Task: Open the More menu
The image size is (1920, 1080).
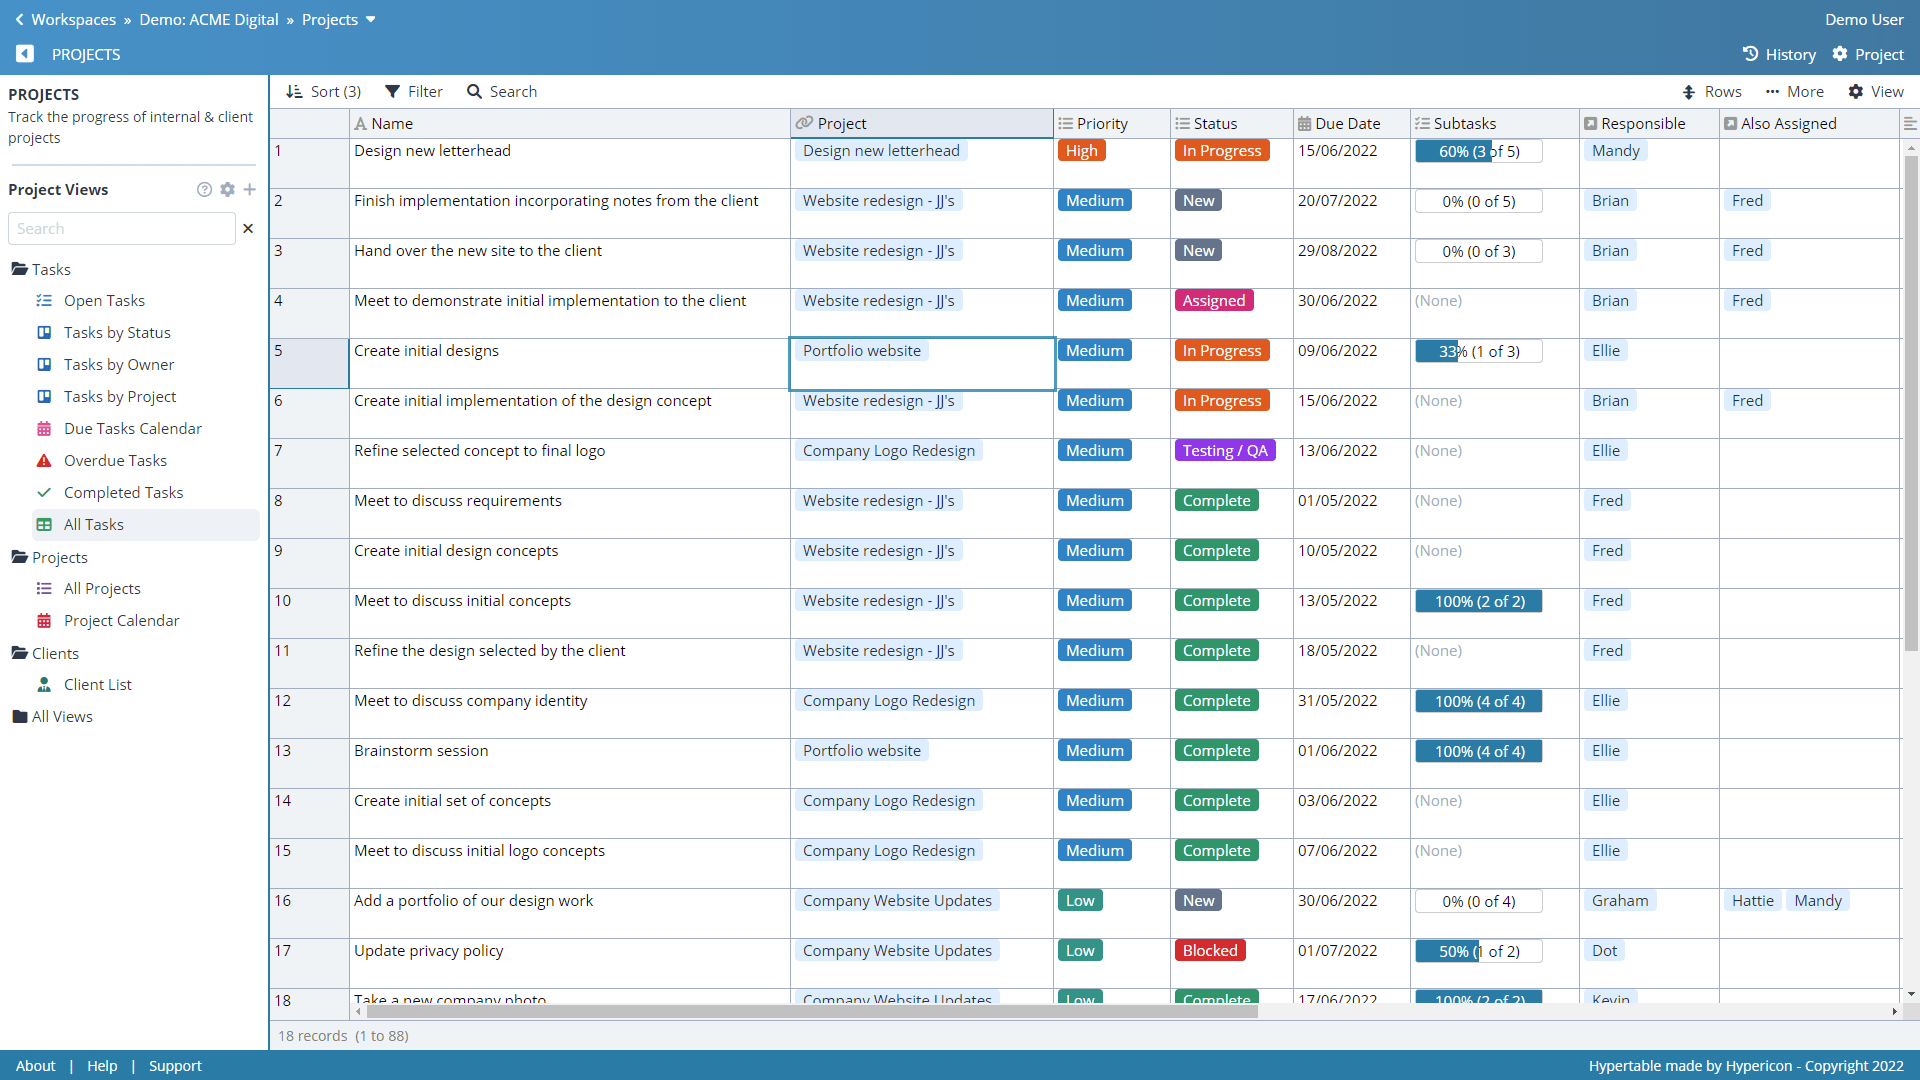Action: click(x=1794, y=92)
